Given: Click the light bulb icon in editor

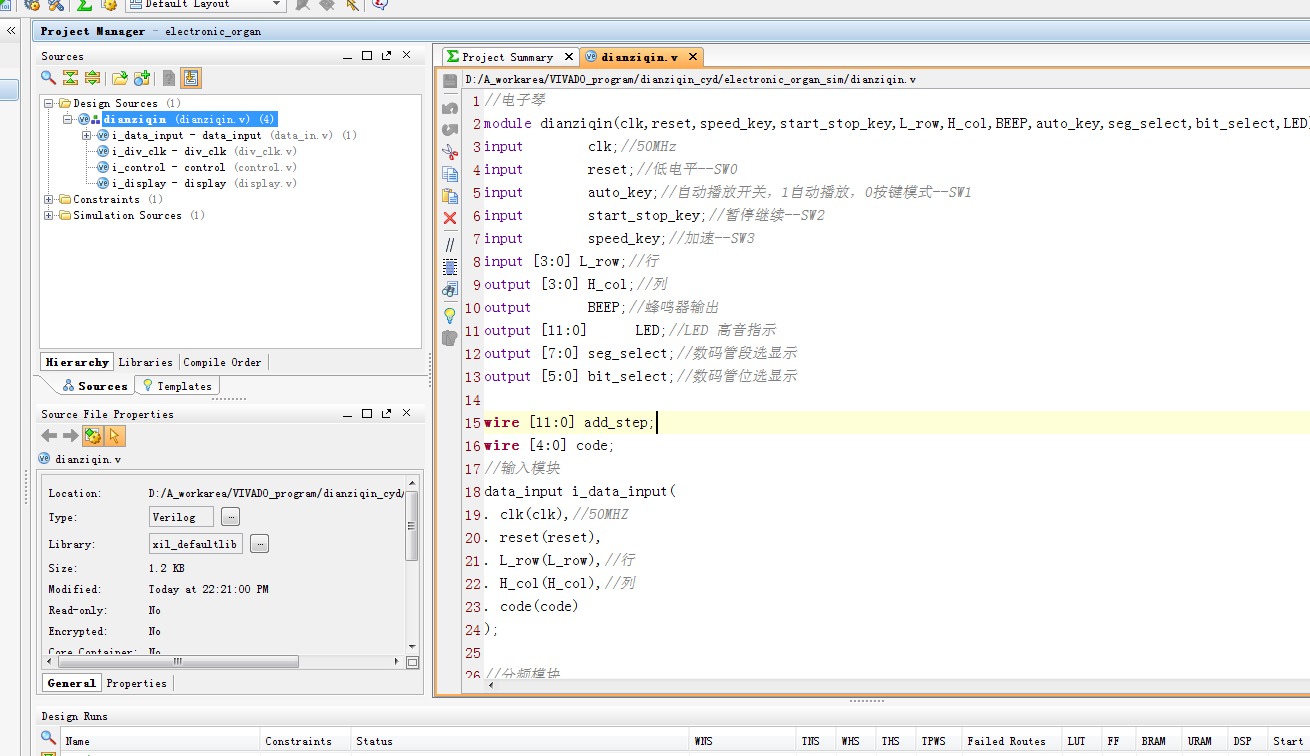Looking at the screenshot, I should pos(450,314).
